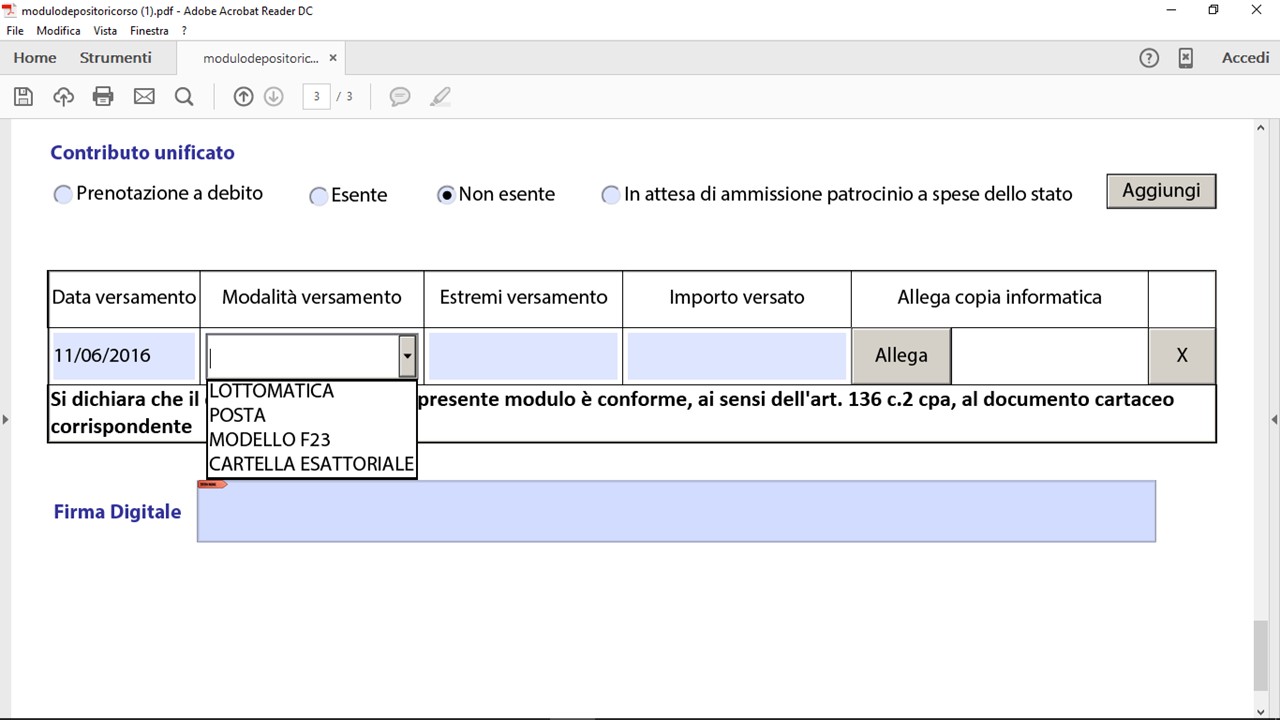Screen dimensions: 1280x720
Task: Click the Save file icon
Action: [x=23, y=97]
